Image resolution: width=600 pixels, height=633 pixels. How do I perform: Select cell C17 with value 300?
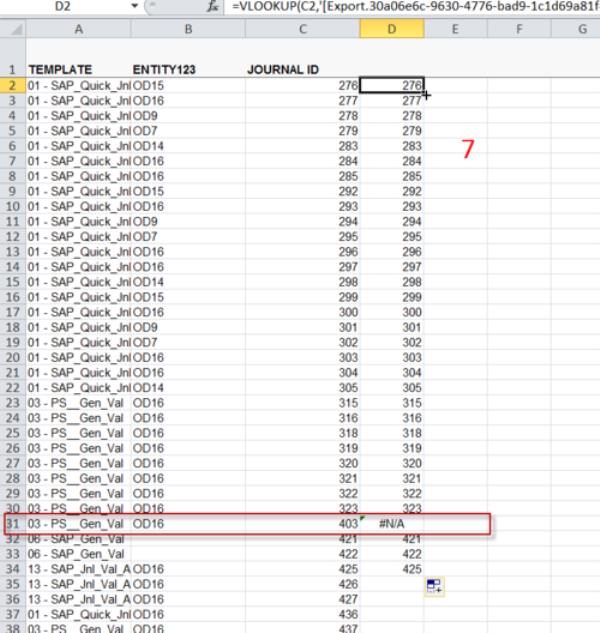302,312
